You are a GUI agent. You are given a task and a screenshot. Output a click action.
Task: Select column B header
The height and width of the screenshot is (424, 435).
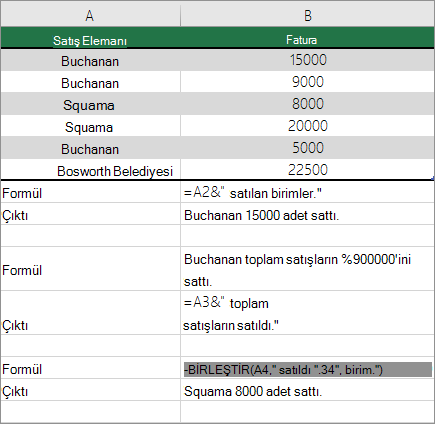[307, 15]
